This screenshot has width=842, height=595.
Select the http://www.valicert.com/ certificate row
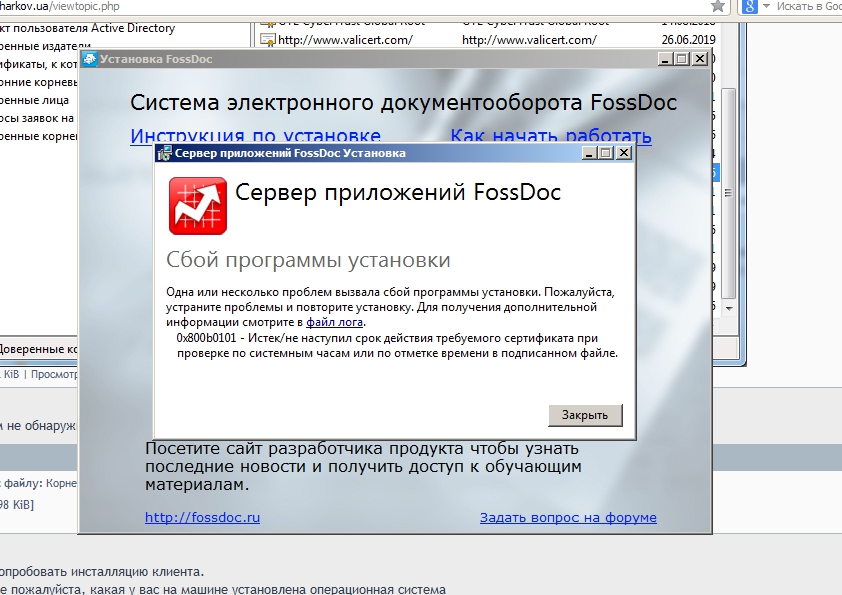(x=487, y=40)
